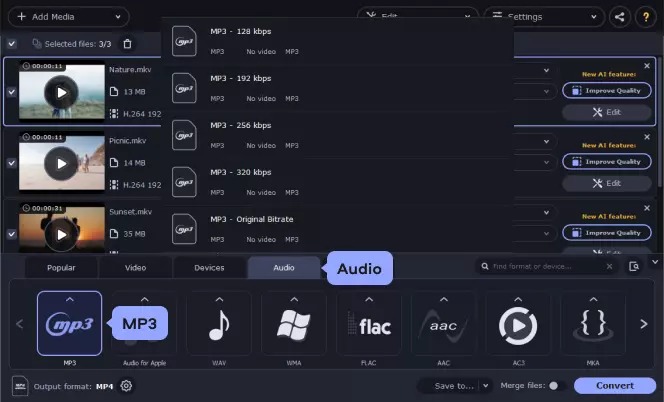Choose MP3 - 256 kbps preset
This screenshot has width=664, height=402.
tap(338, 135)
